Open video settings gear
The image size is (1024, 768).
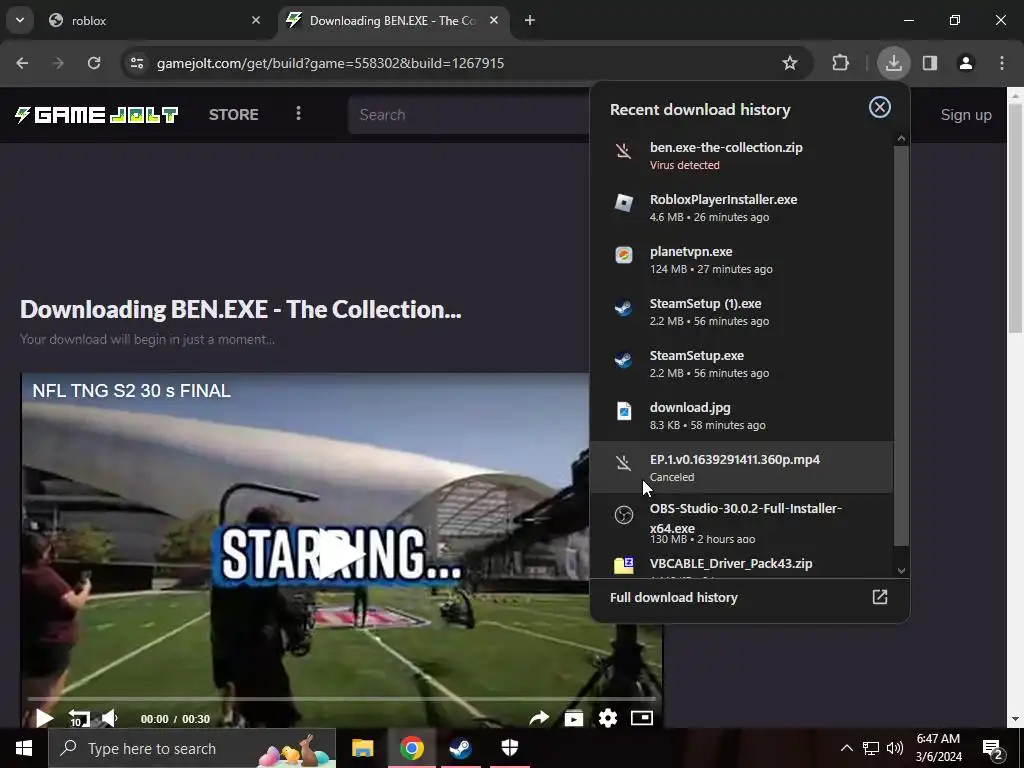point(607,718)
